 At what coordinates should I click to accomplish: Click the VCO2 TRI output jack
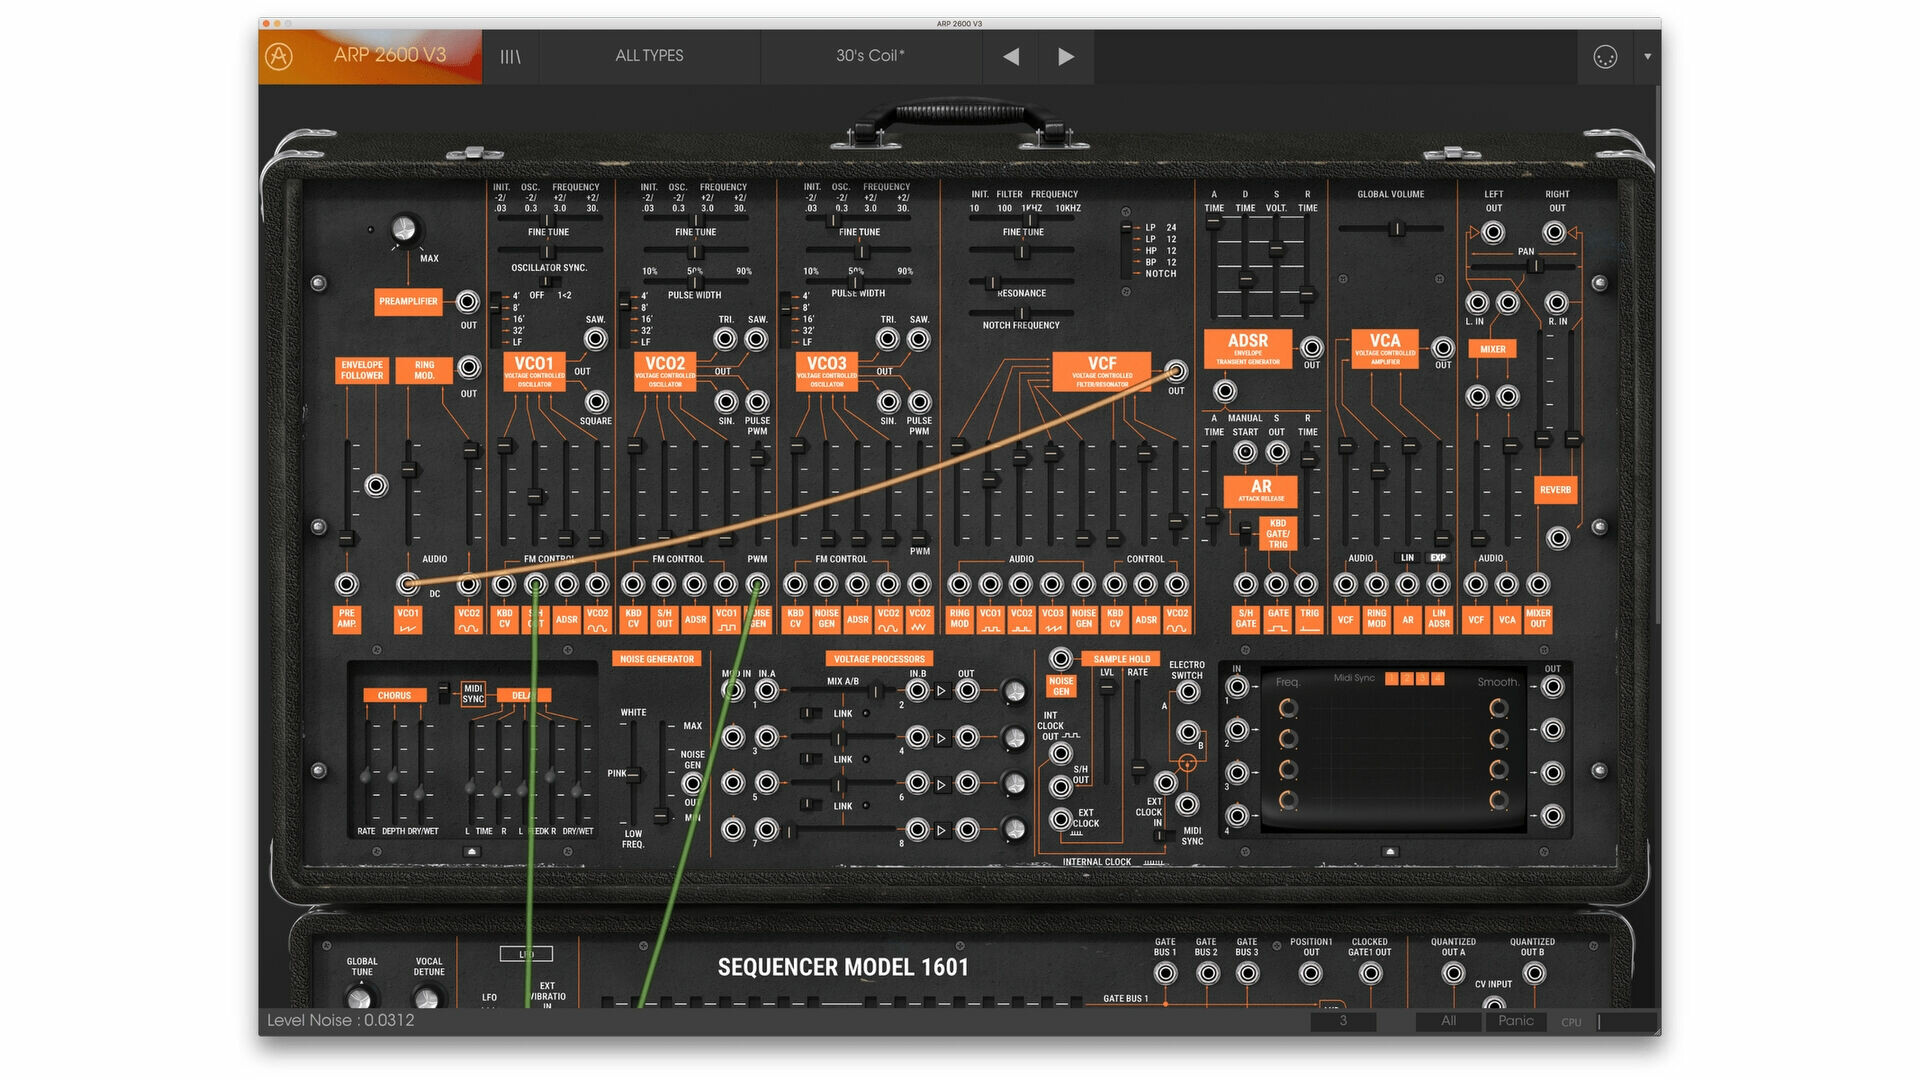coord(726,339)
